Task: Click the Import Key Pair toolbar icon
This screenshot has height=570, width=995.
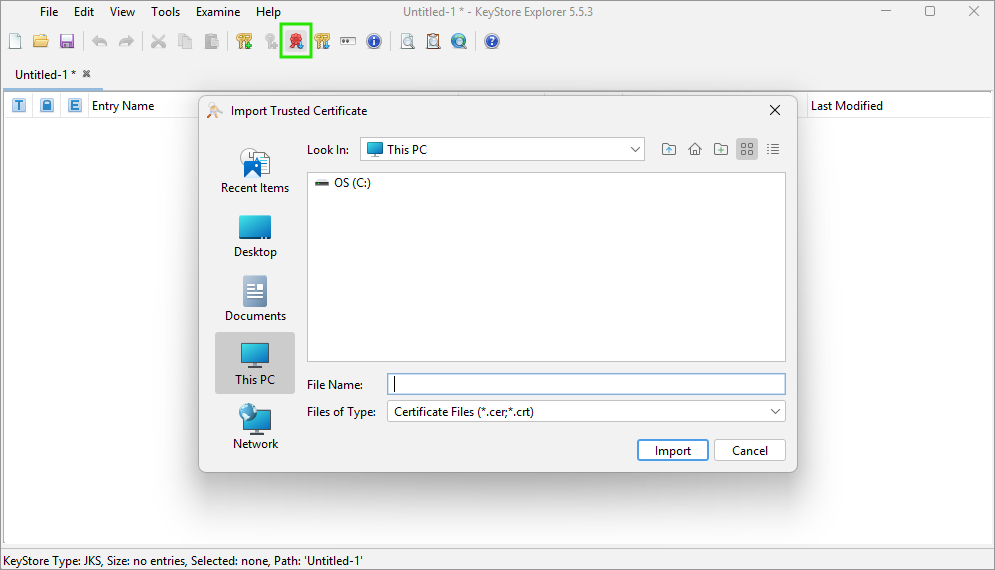Action: (322, 41)
